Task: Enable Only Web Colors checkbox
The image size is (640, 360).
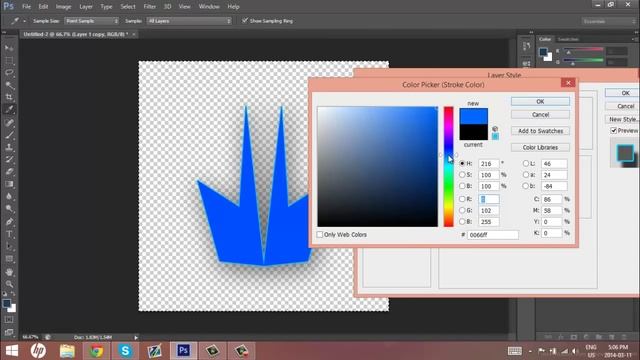Action: coord(320,235)
